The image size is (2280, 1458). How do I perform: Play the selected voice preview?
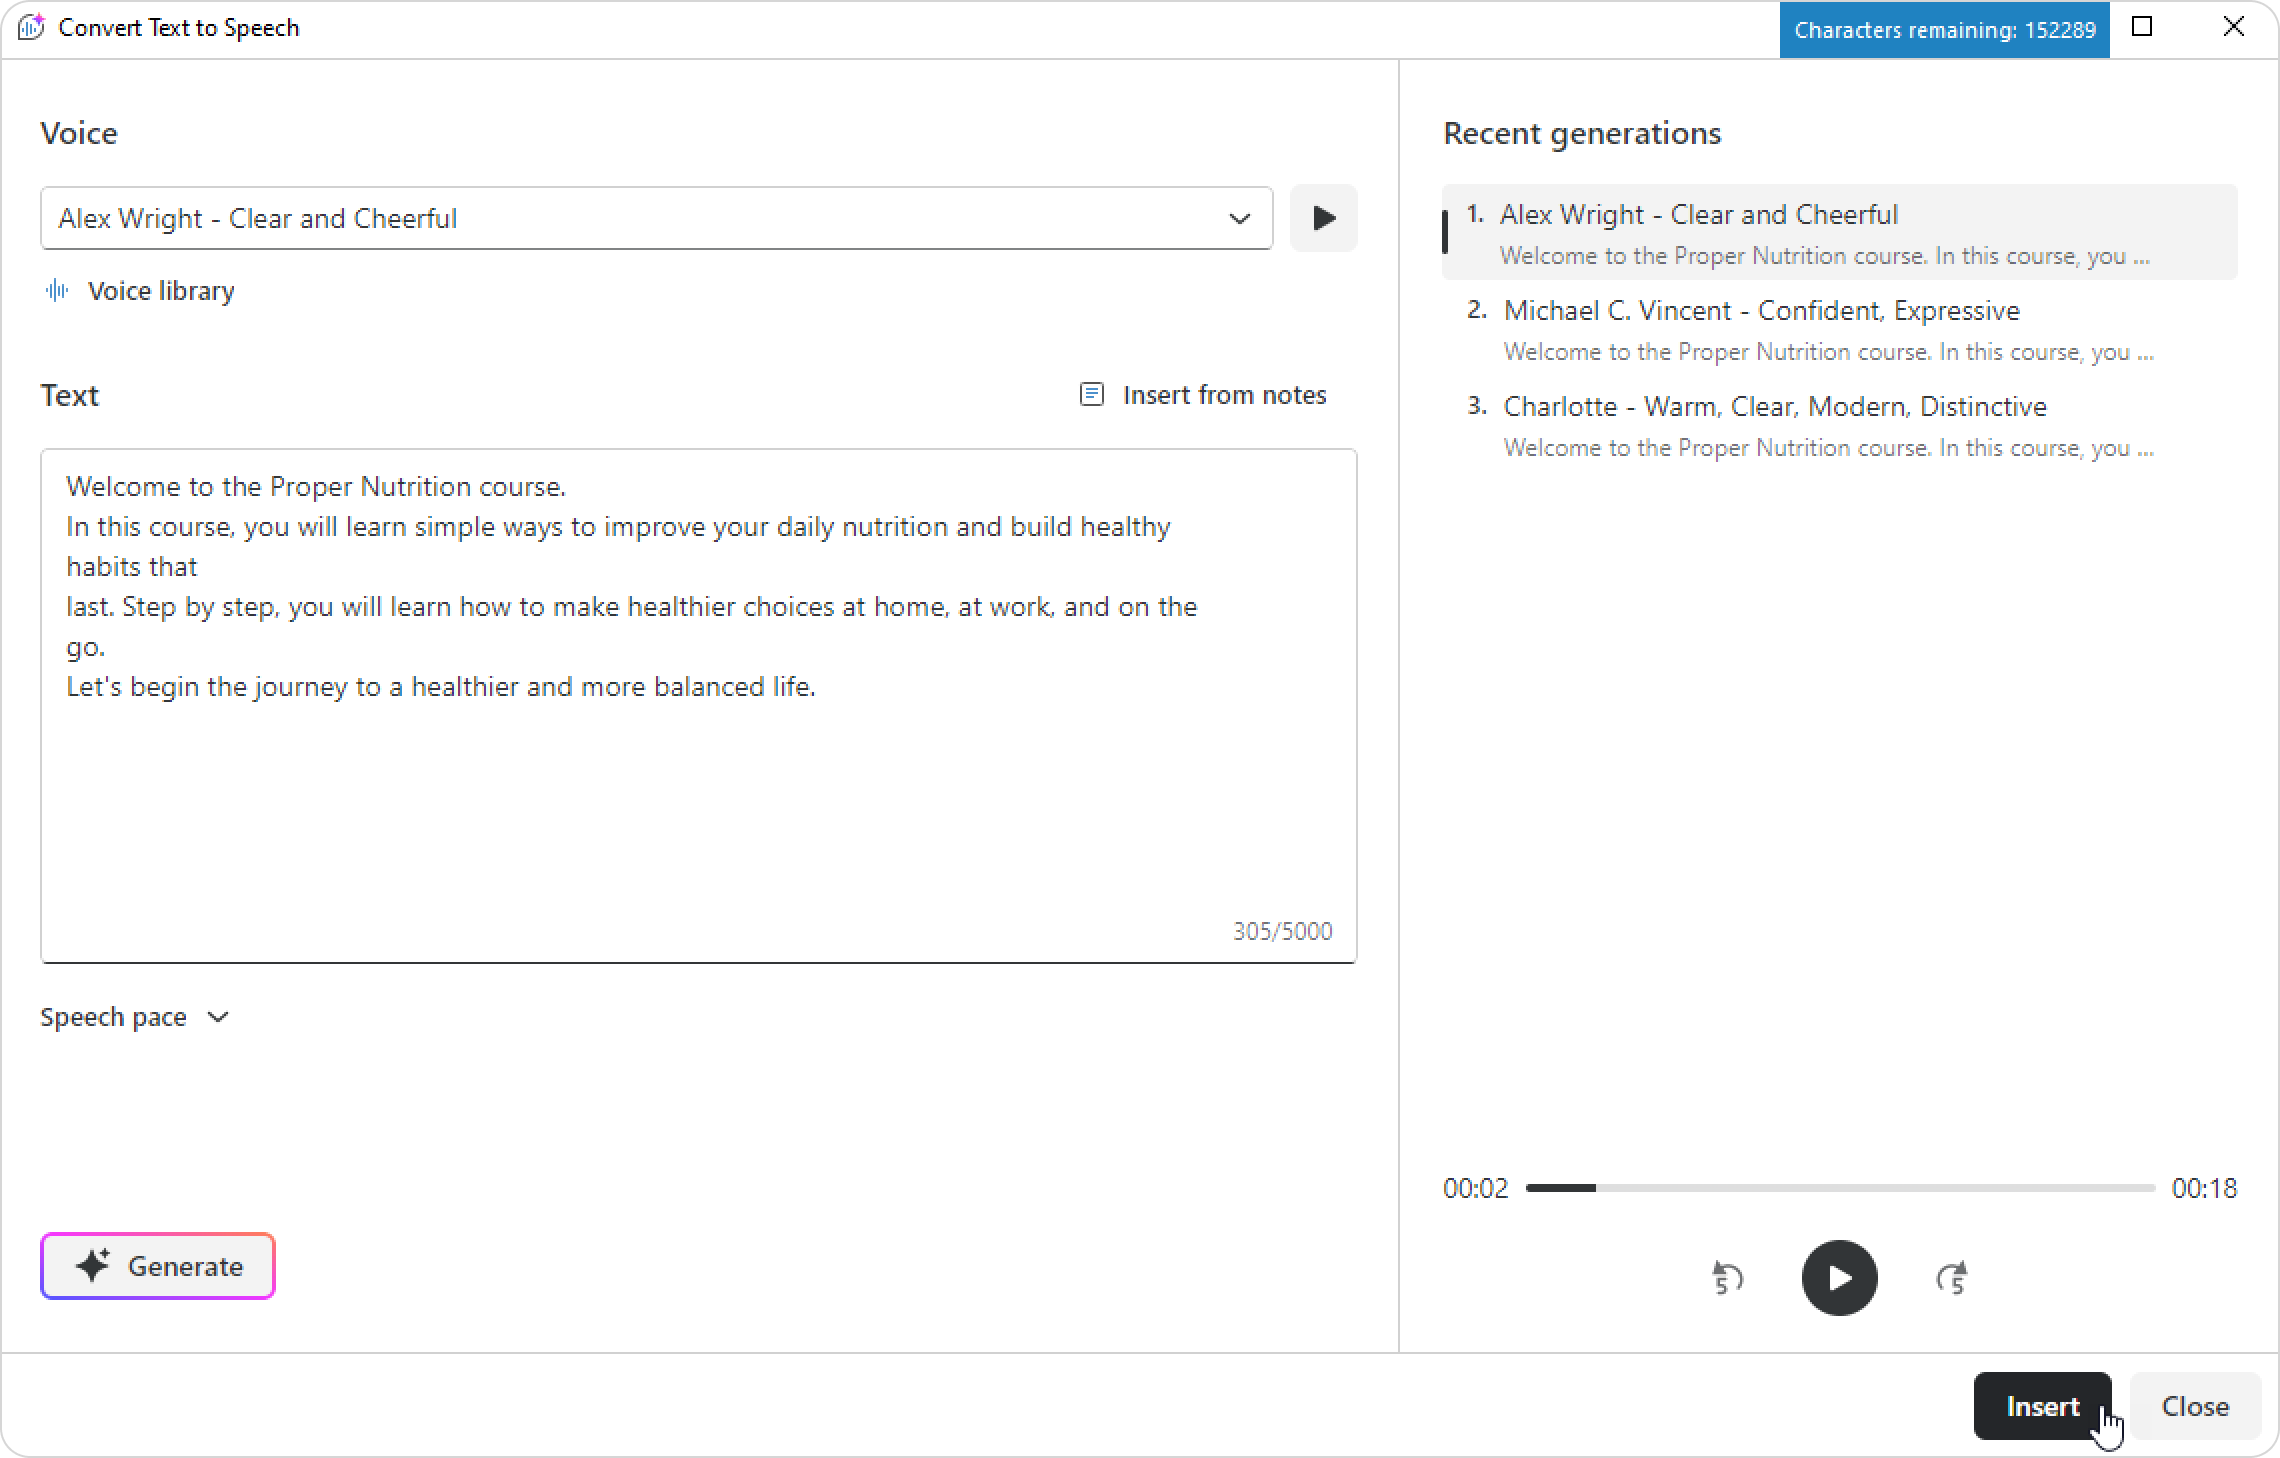pyautogui.click(x=1323, y=218)
